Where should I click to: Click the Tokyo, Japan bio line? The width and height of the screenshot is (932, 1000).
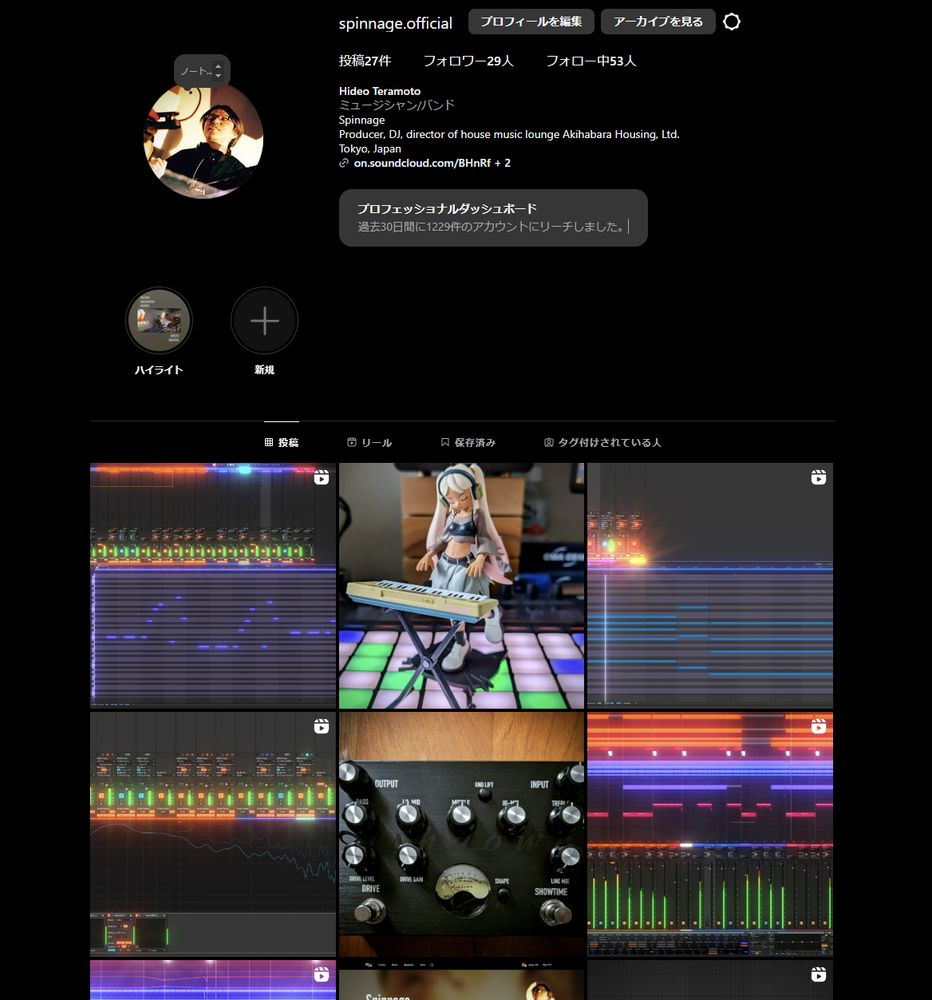[370, 149]
